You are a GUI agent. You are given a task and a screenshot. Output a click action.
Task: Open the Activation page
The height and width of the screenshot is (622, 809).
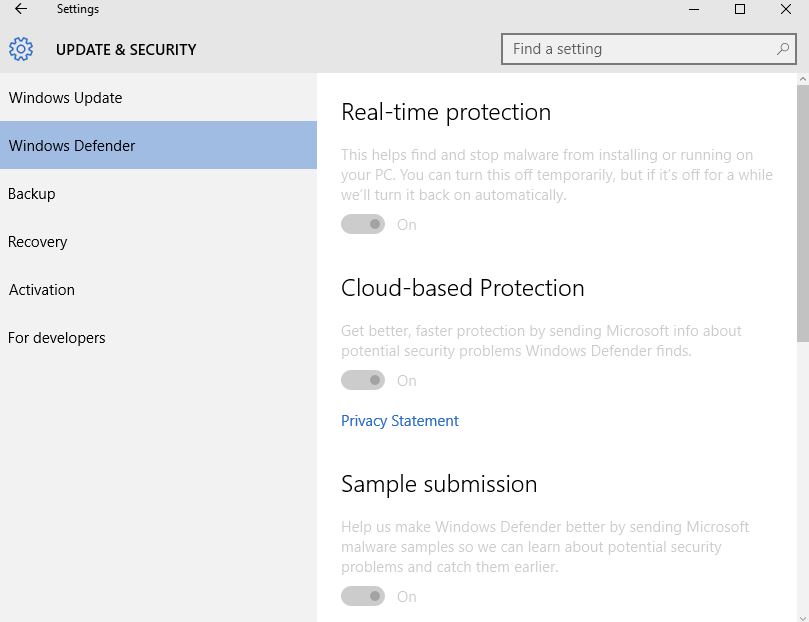[x=158, y=289]
